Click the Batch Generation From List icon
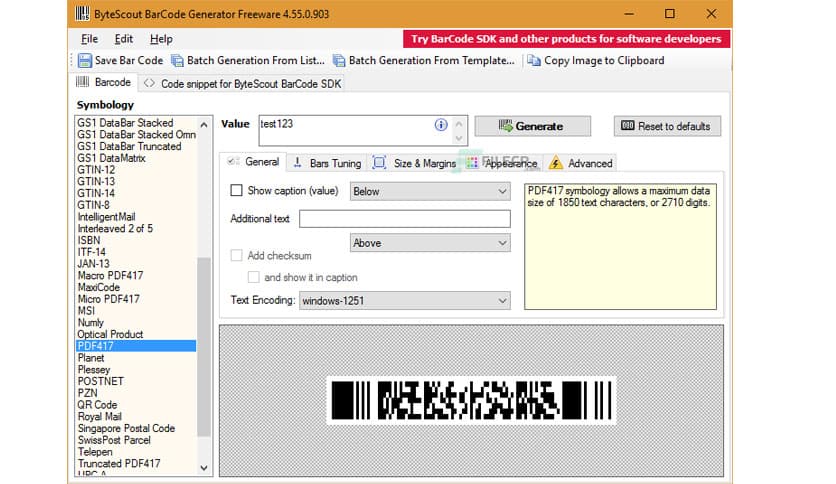This screenshot has width=836, height=484. (x=177, y=61)
